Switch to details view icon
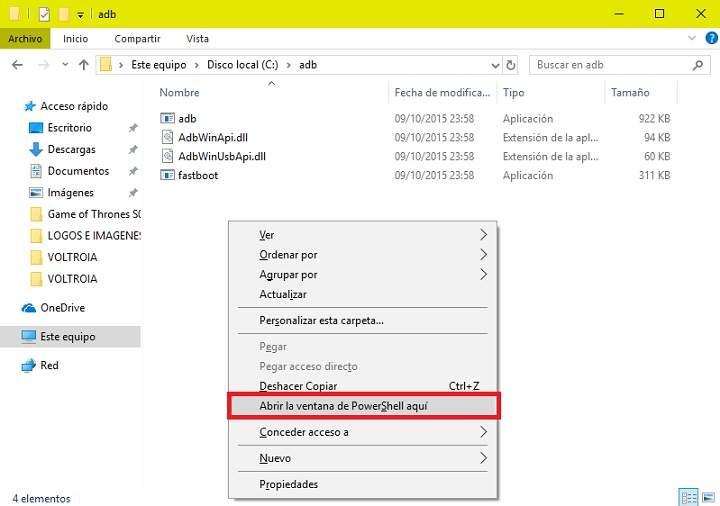The width and height of the screenshot is (720, 506). point(688,497)
